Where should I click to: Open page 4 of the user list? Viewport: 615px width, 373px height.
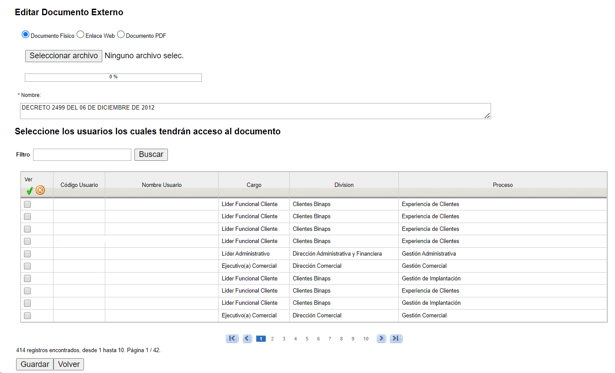pyautogui.click(x=295, y=339)
